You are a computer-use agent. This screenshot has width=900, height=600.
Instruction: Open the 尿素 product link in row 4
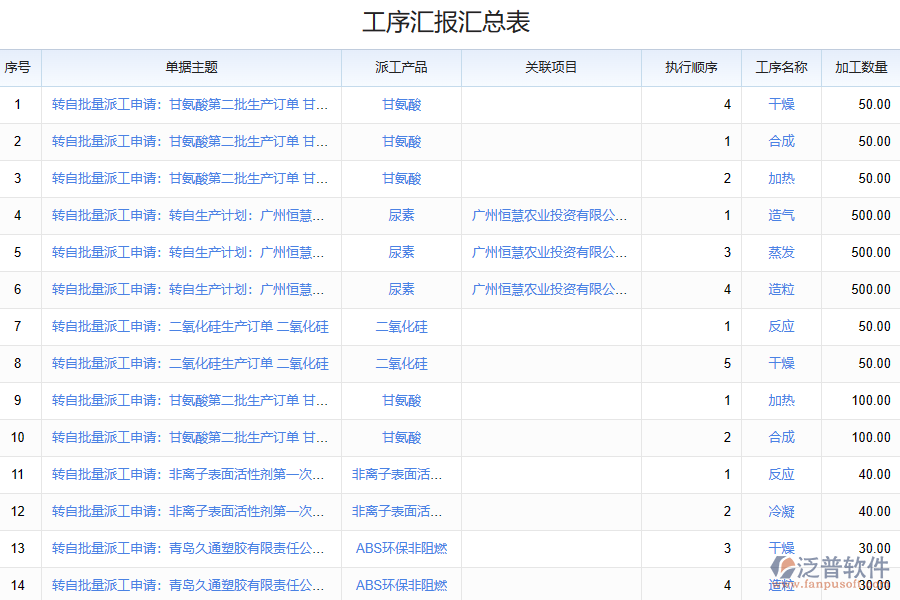[401, 216]
